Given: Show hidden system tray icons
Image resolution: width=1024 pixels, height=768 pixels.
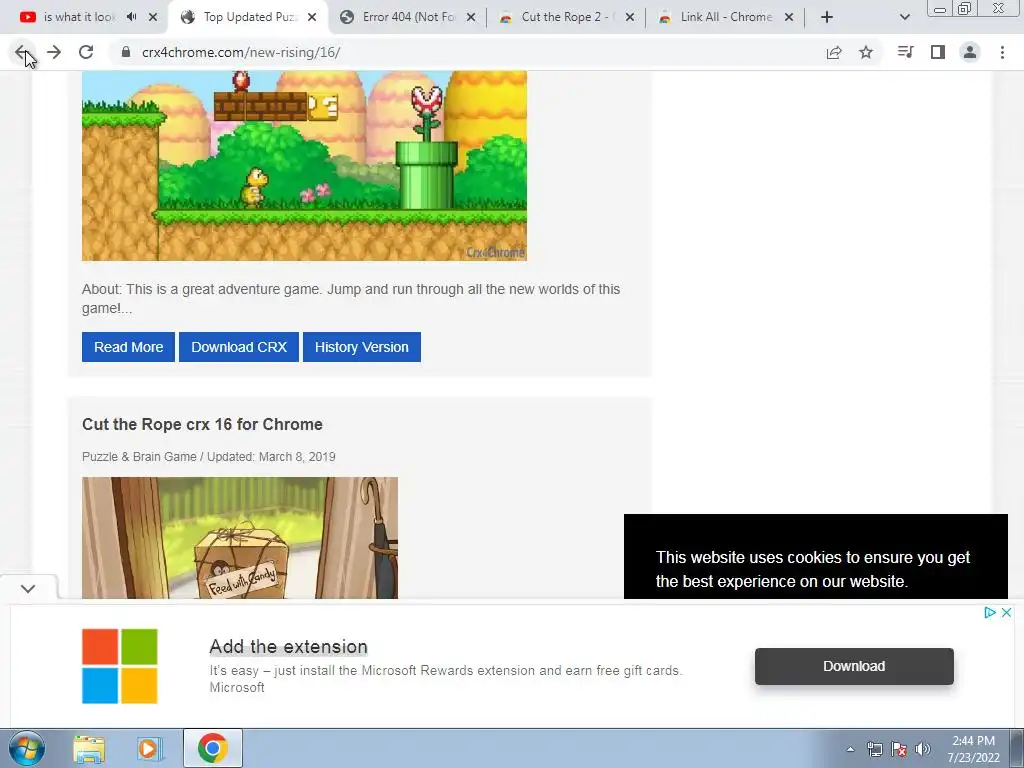Looking at the screenshot, I should [x=850, y=749].
